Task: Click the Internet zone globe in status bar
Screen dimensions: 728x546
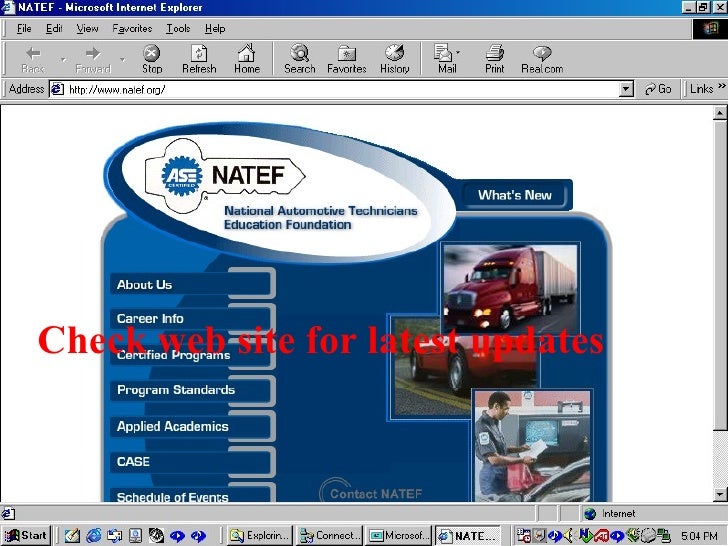Action: pos(590,514)
